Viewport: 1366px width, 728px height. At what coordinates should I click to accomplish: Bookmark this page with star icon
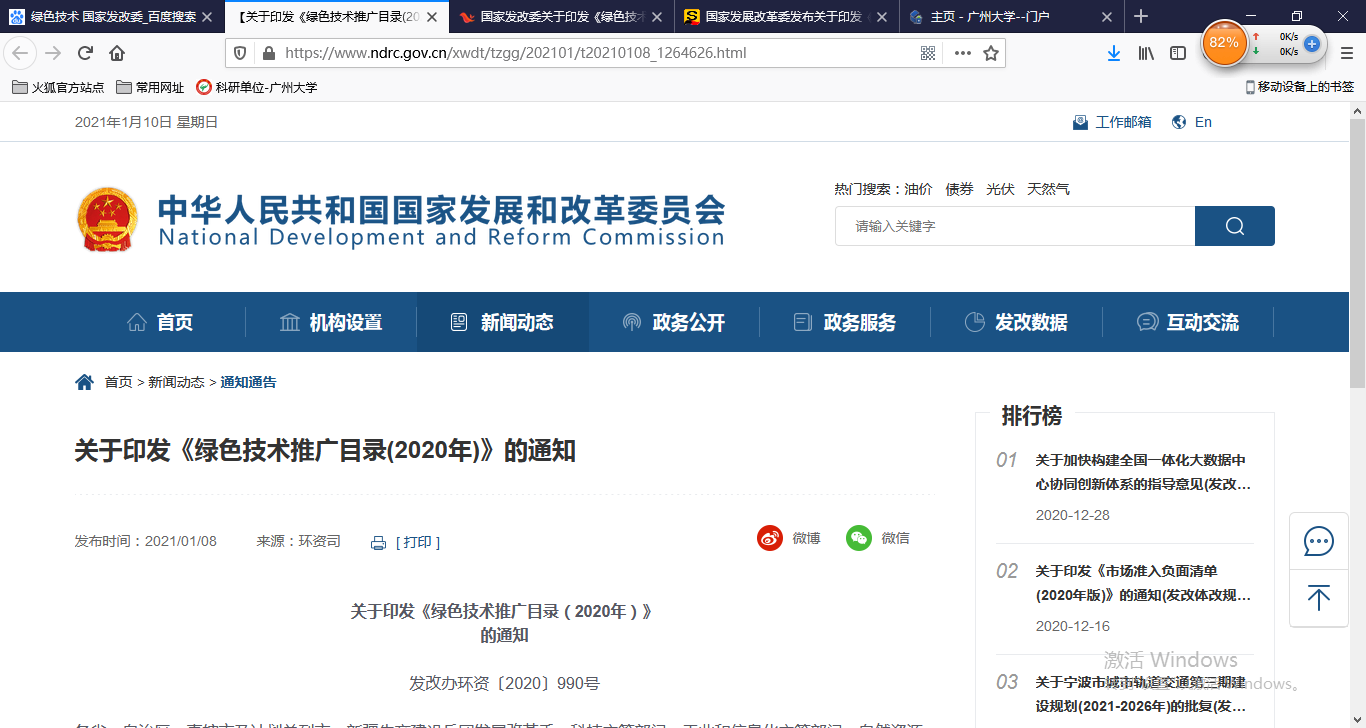(x=991, y=53)
